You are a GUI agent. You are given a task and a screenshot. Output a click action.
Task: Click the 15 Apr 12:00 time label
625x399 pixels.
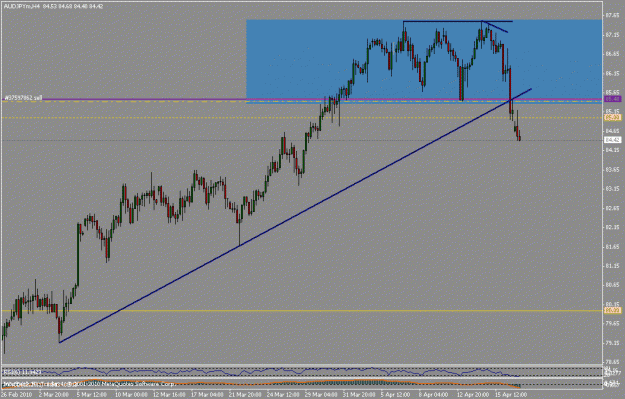(x=511, y=395)
